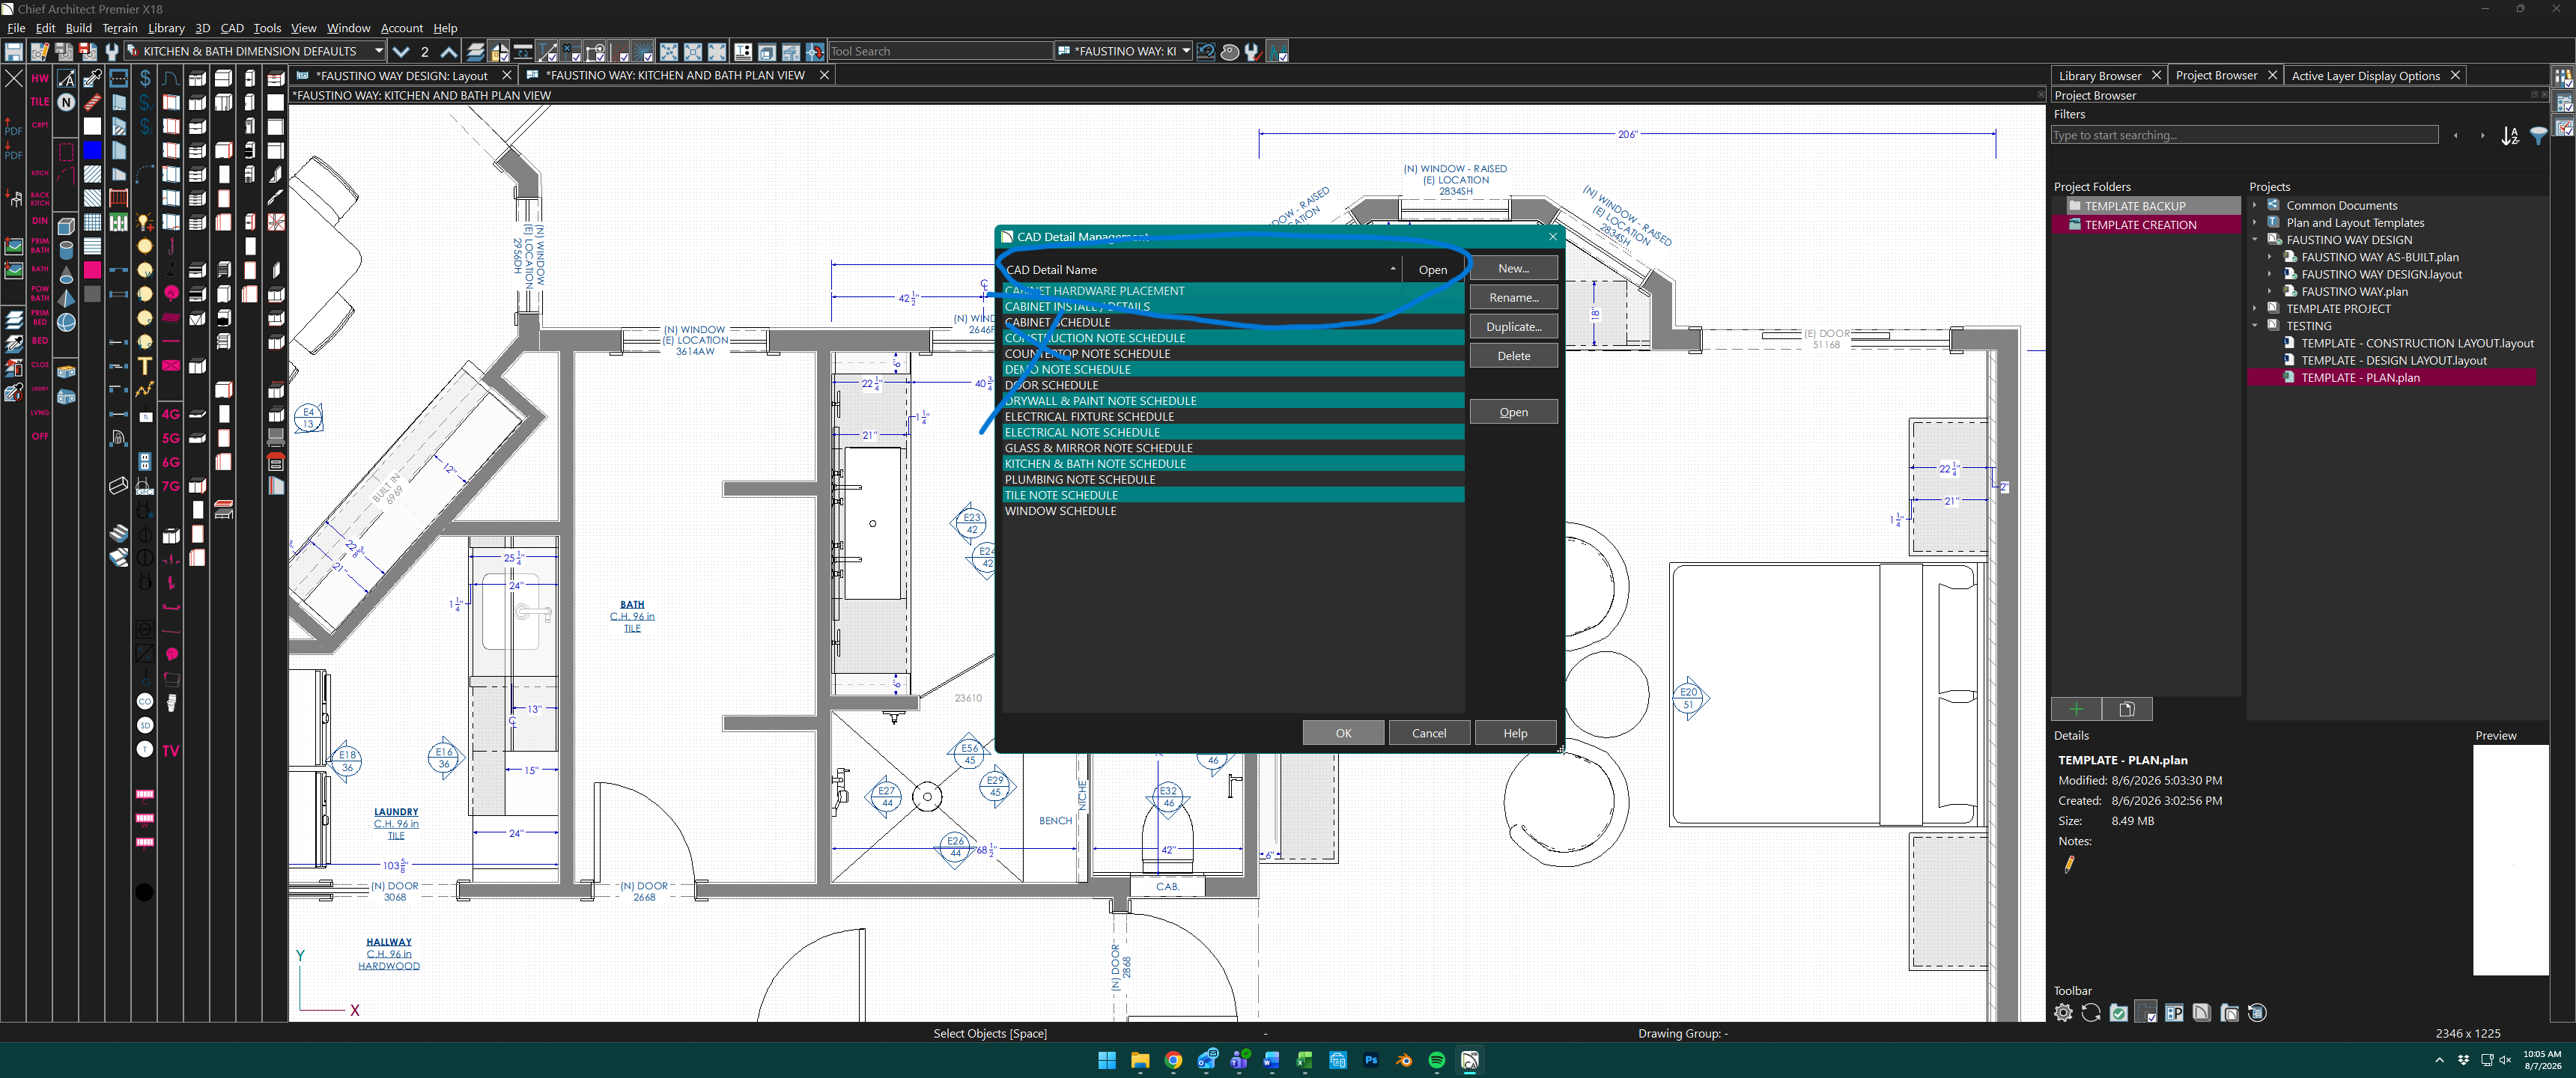Click the TILE toolbar button

coord(40,102)
